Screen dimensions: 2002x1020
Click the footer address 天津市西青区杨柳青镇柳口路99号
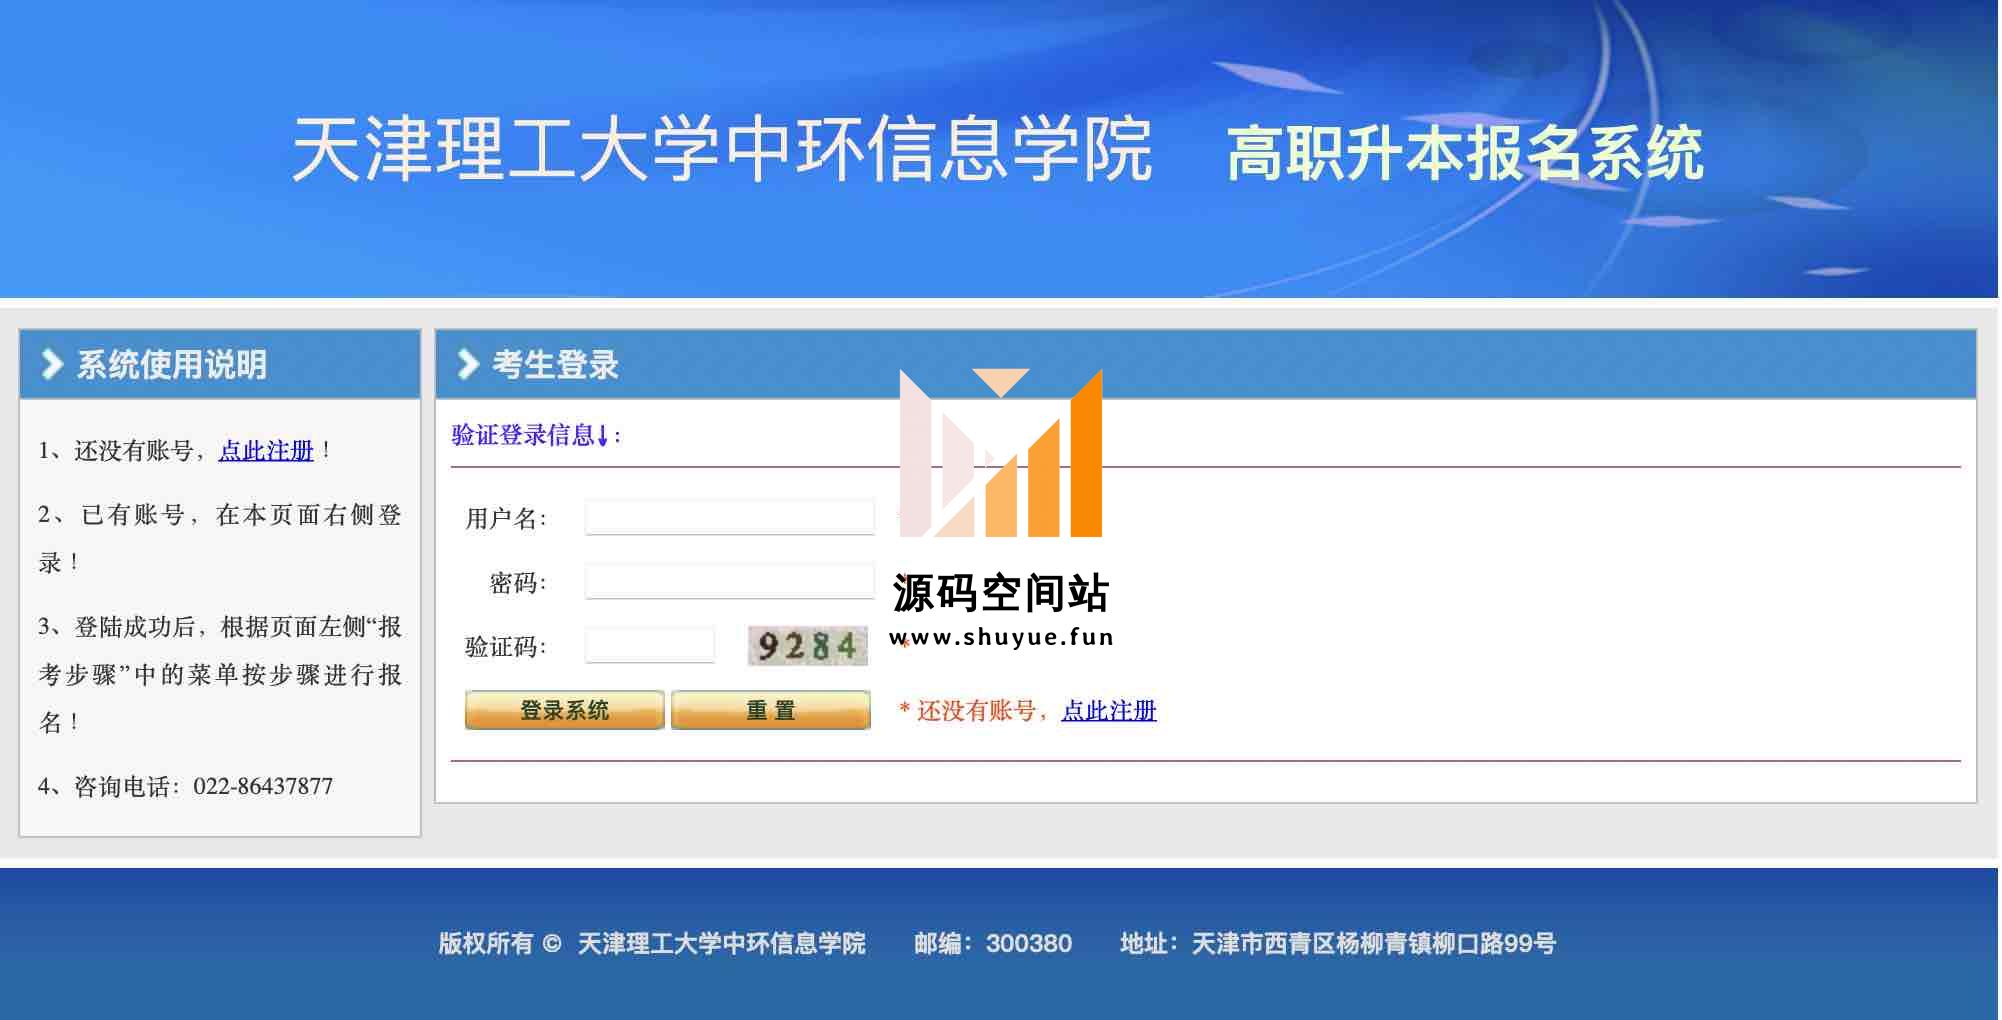click(1374, 943)
